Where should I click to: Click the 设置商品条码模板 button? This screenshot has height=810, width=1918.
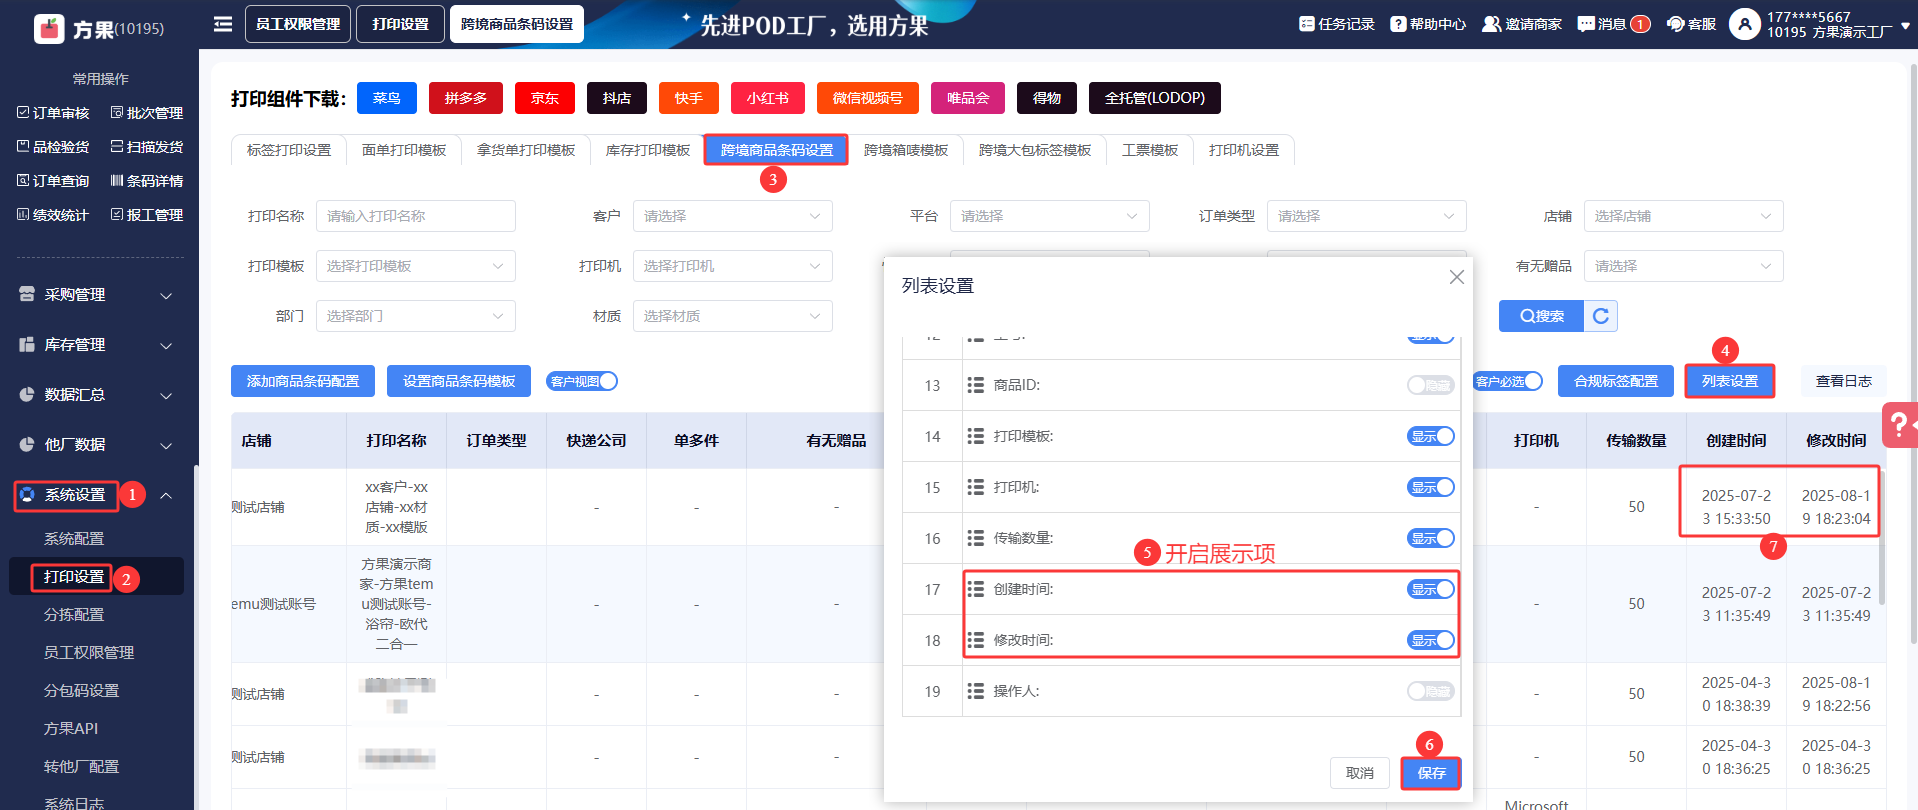click(459, 381)
